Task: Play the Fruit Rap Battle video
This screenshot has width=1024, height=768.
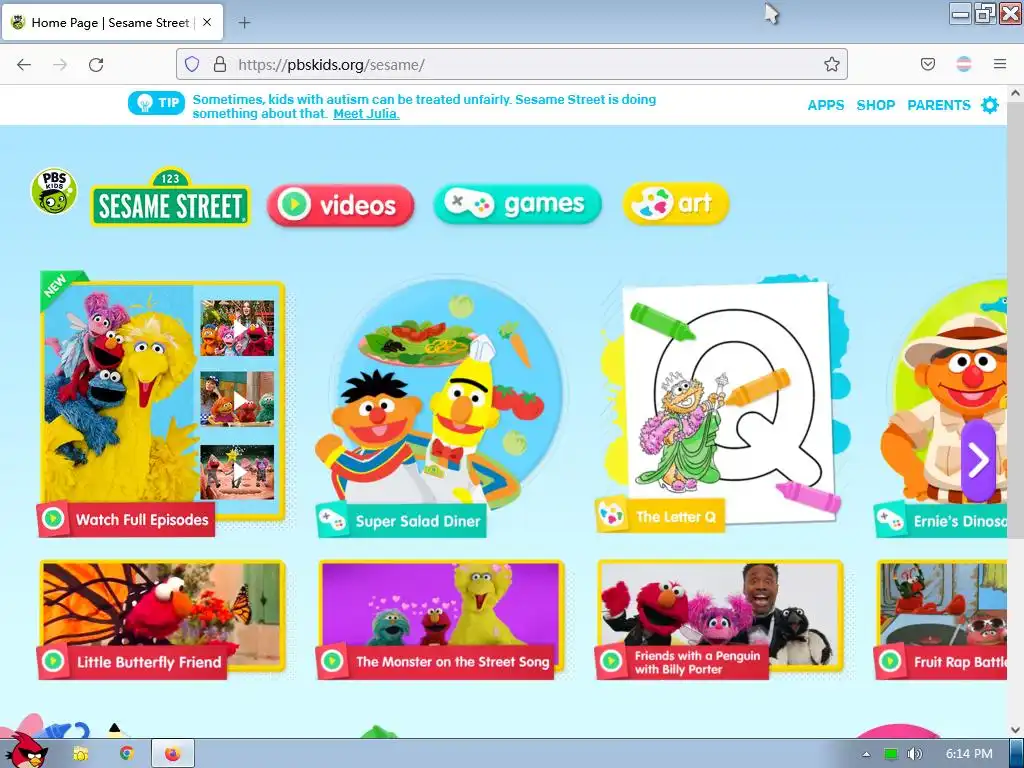Action: (x=942, y=619)
